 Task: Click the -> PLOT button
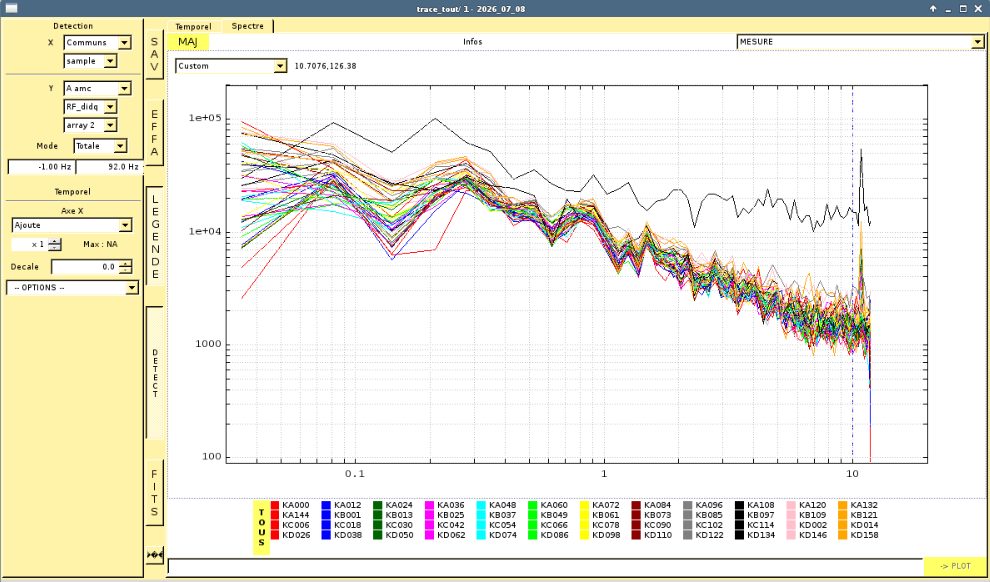(954, 566)
